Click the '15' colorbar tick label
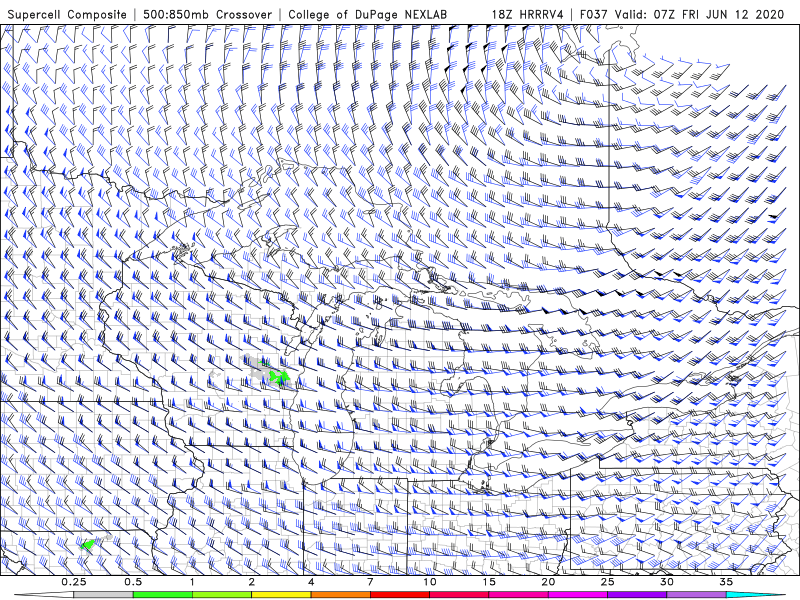Viewport: 800px width, 600px height. tap(489, 582)
